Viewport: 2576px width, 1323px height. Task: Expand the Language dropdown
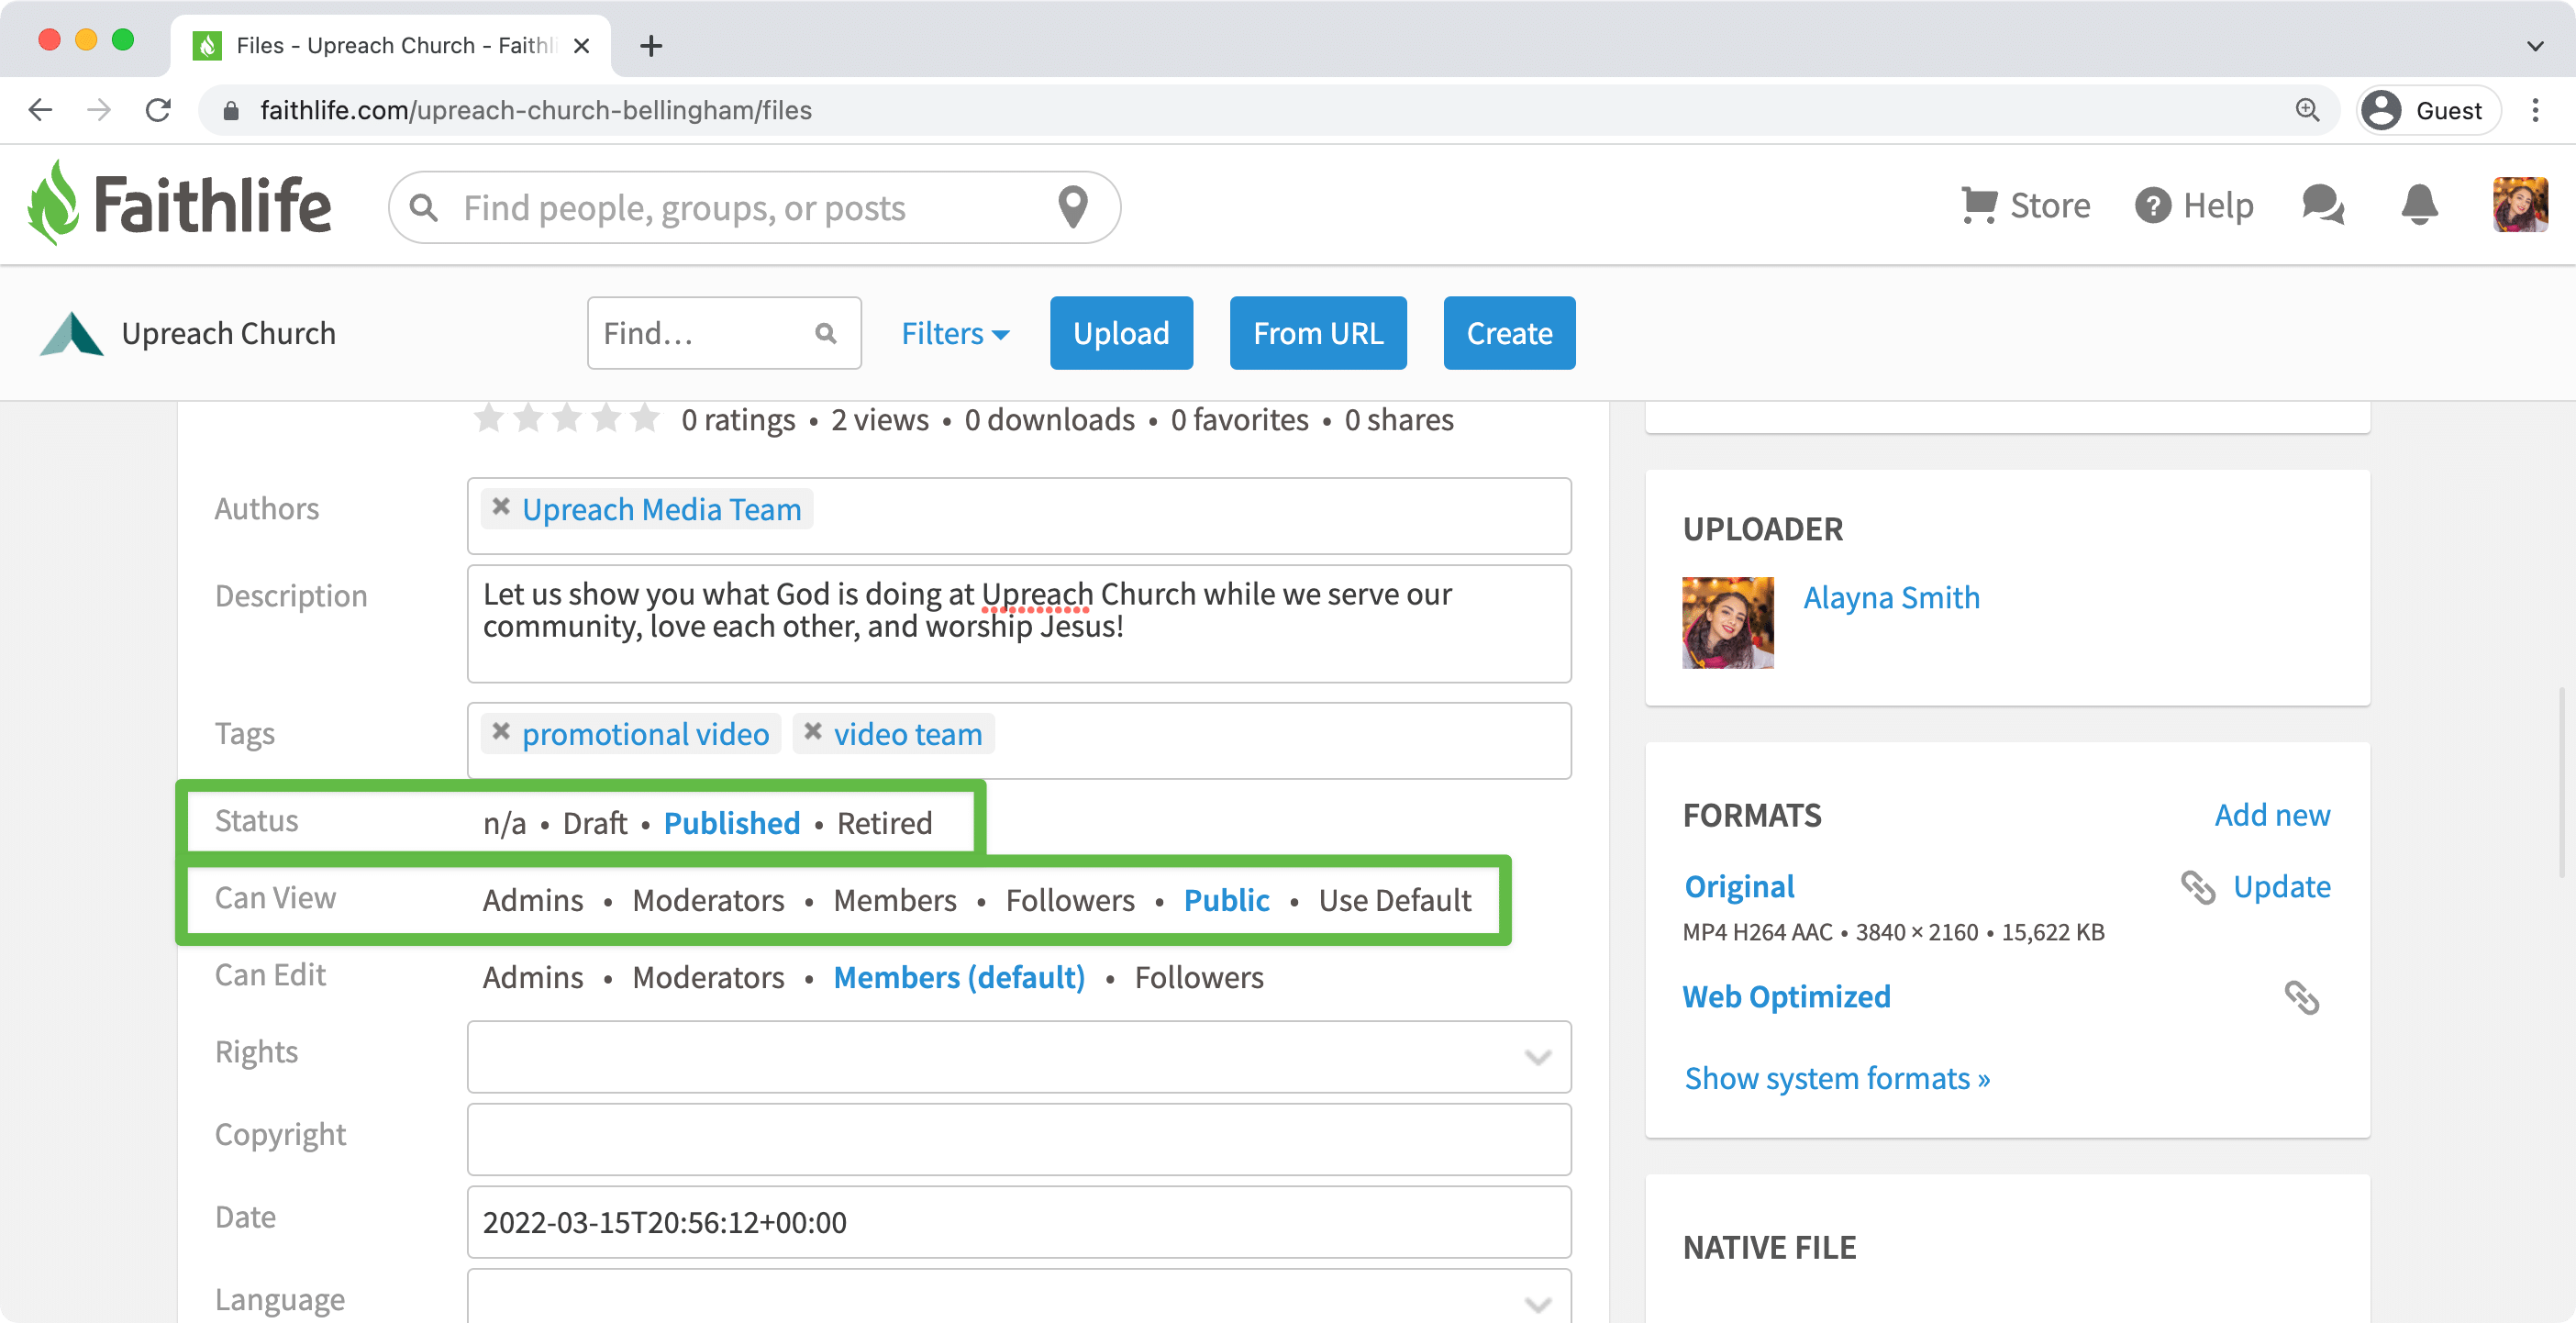(1537, 1304)
